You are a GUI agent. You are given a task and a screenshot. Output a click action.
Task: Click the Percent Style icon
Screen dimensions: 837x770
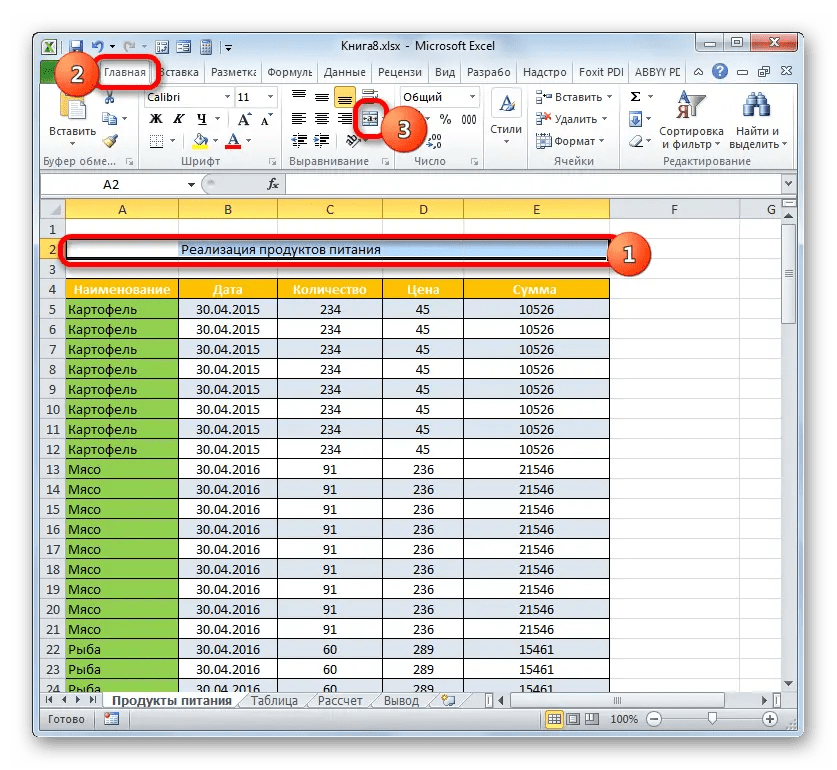445,119
